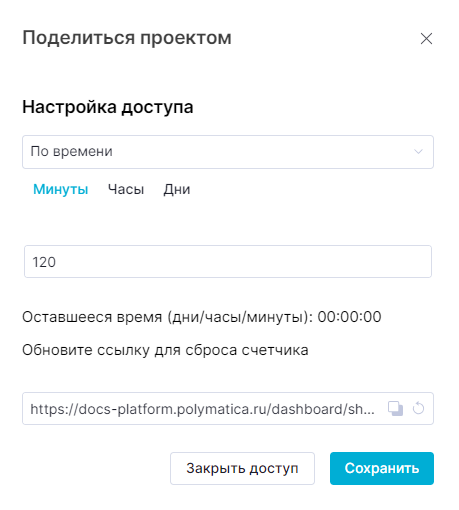This screenshot has width=459, height=510.
Task: Click the 'Оставшееся время' label text
Action: click(92, 317)
